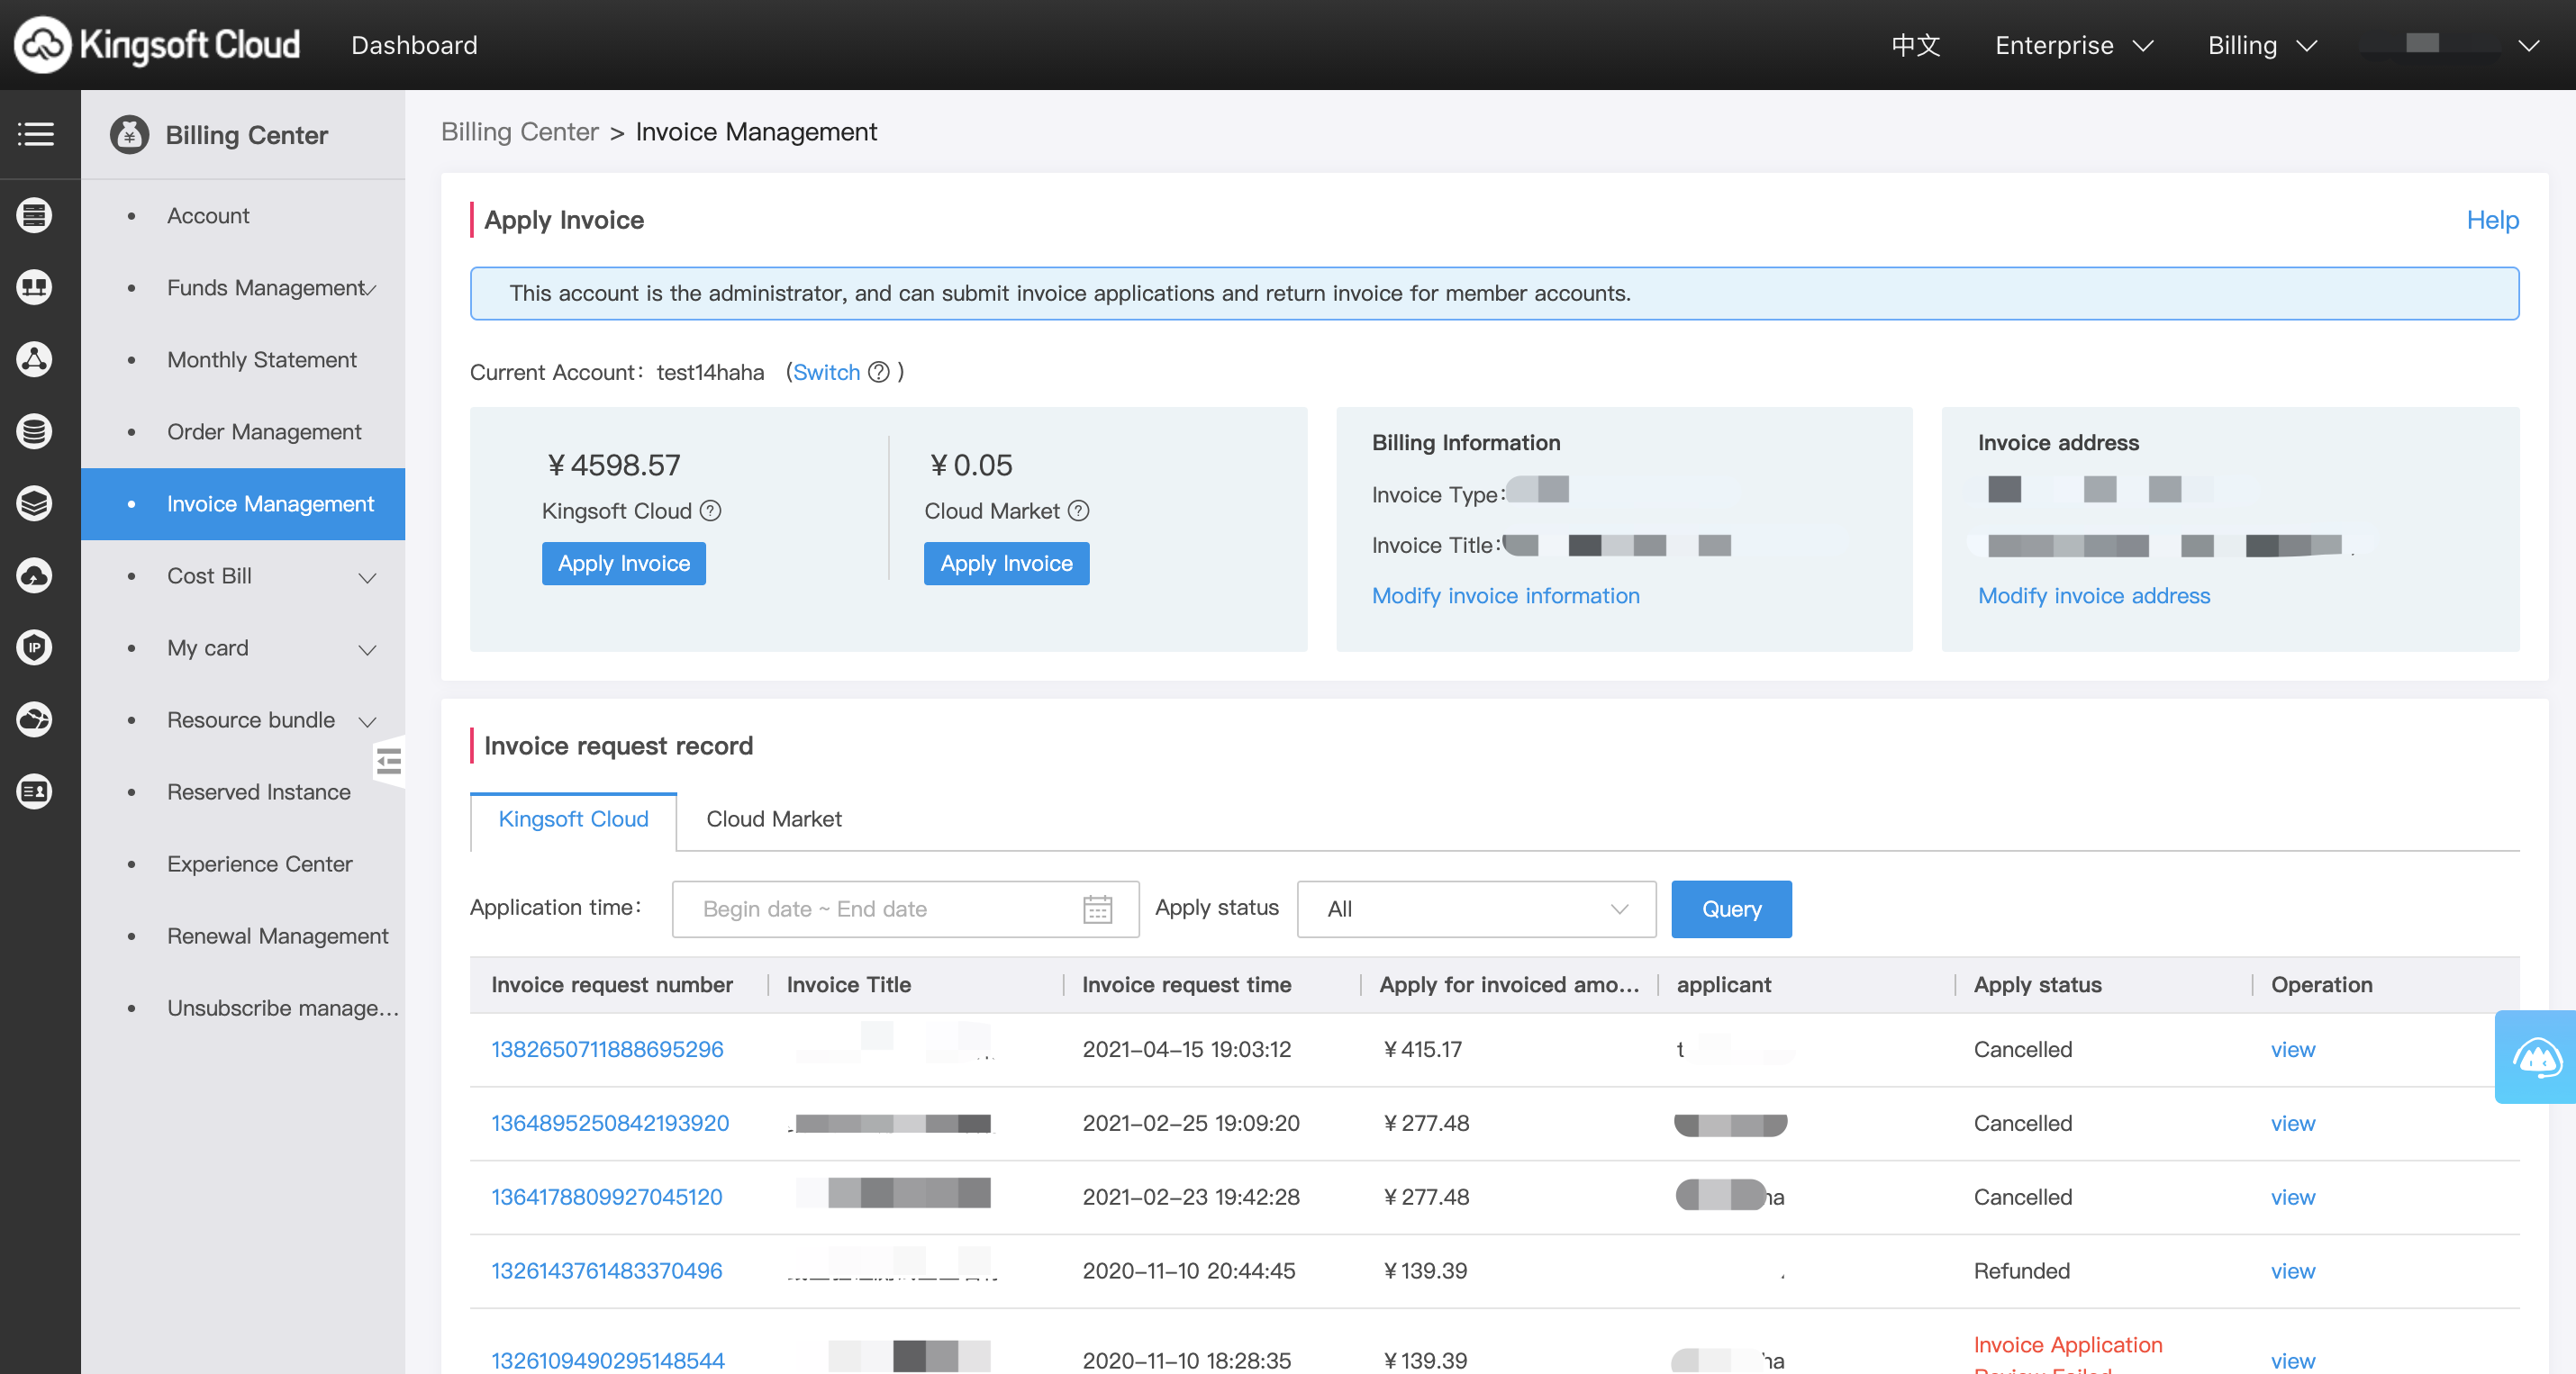The height and width of the screenshot is (1374, 2576).
Task: Open invoice request 1364178809927045120
Action: (x=607, y=1197)
